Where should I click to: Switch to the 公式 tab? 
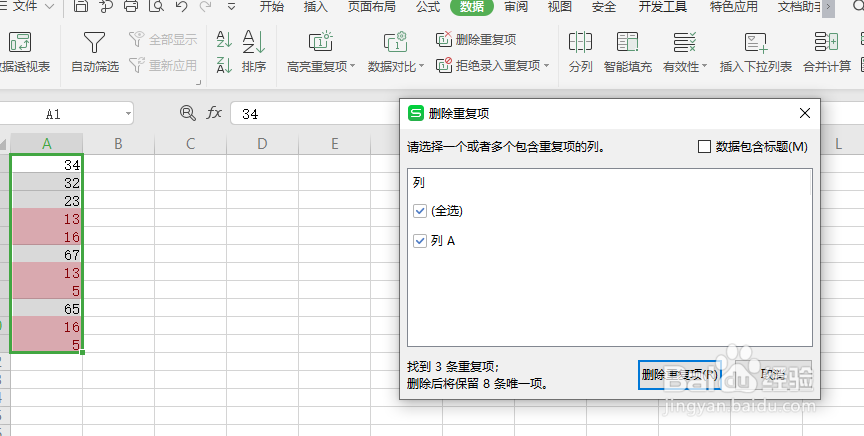[428, 7]
